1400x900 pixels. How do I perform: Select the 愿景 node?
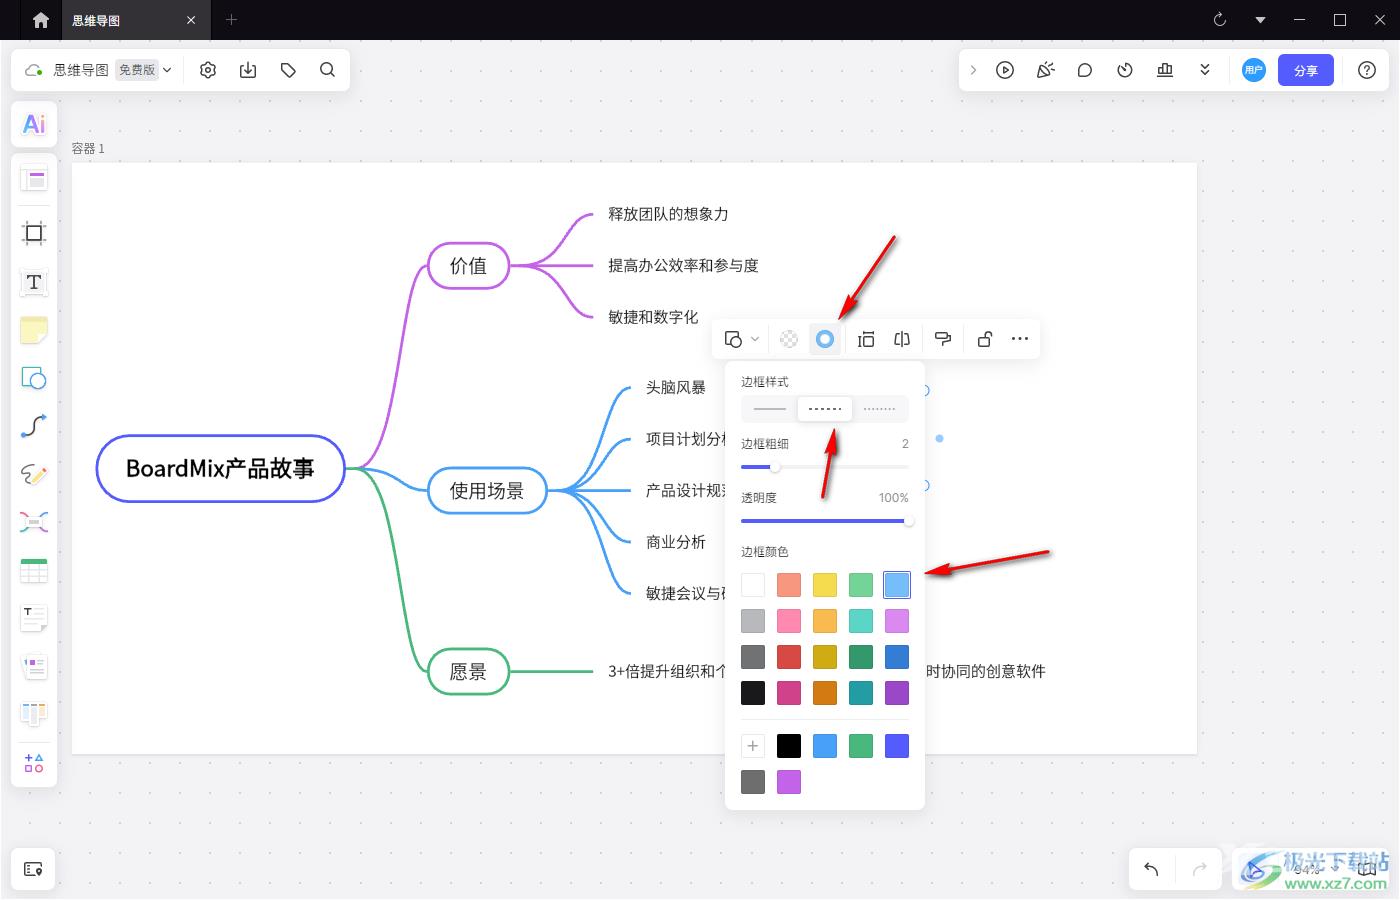[x=468, y=671]
